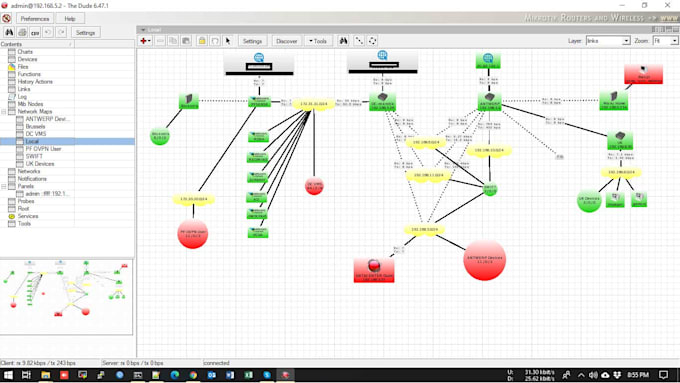The height and width of the screenshot is (383, 680).
Task: Select the red DATACENTER device node
Action: tap(374, 270)
